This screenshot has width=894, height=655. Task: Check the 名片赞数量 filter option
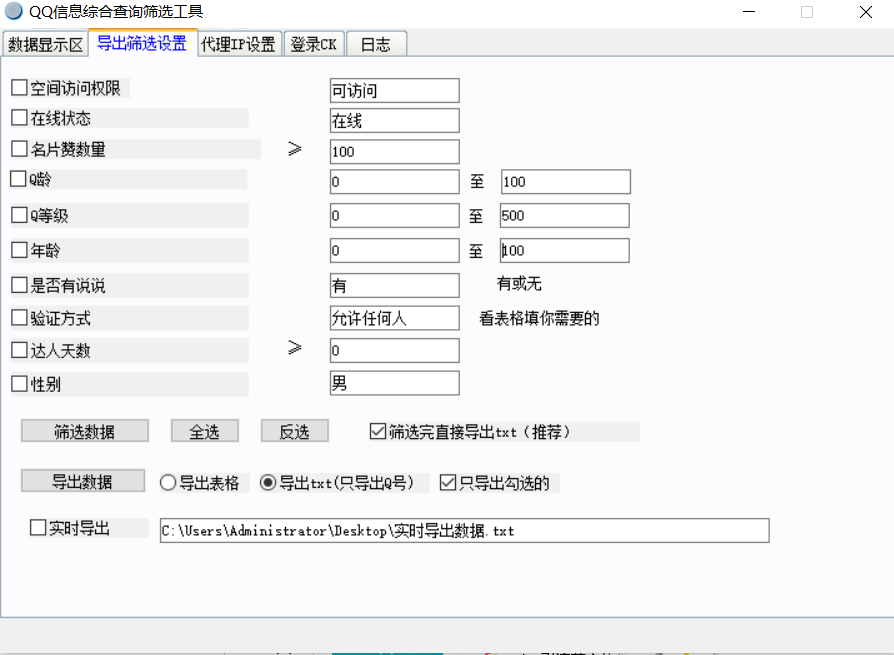click(20, 150)
